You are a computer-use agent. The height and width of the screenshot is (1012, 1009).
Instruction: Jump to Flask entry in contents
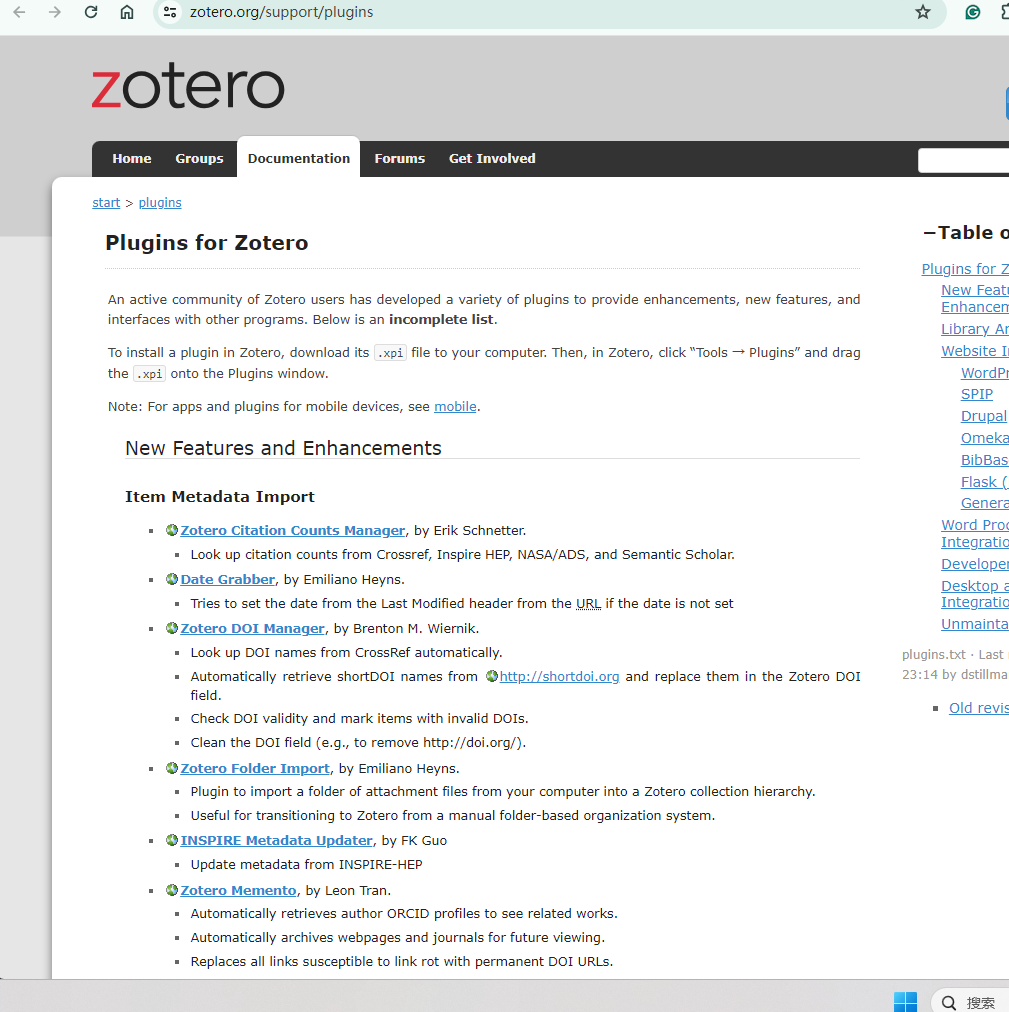pos(984,482)
